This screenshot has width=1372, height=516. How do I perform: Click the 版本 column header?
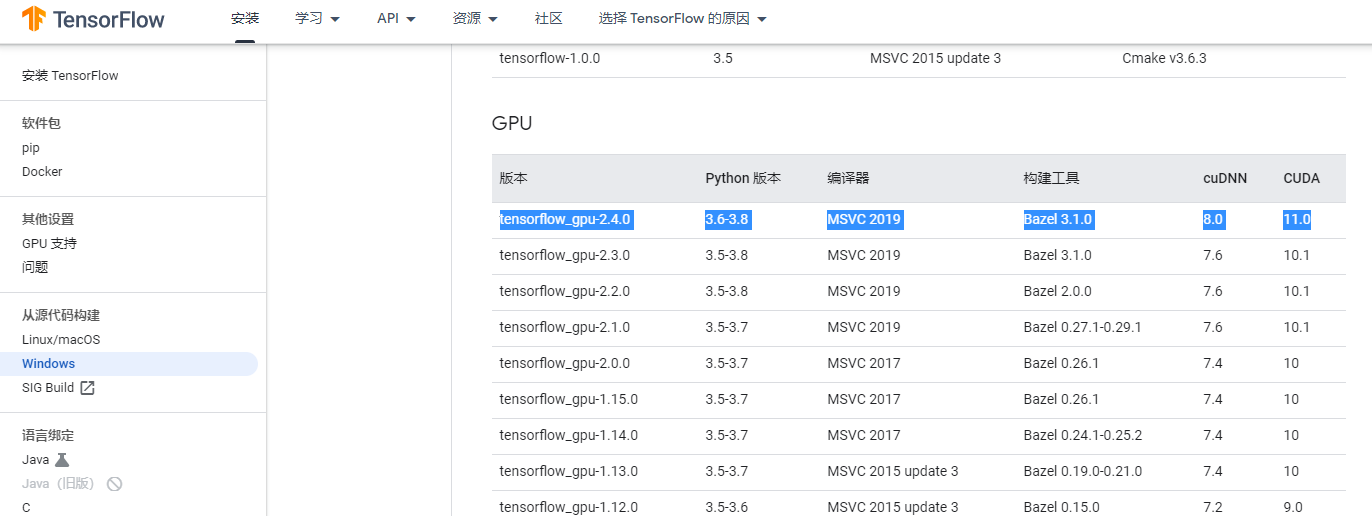pos(513,178)
